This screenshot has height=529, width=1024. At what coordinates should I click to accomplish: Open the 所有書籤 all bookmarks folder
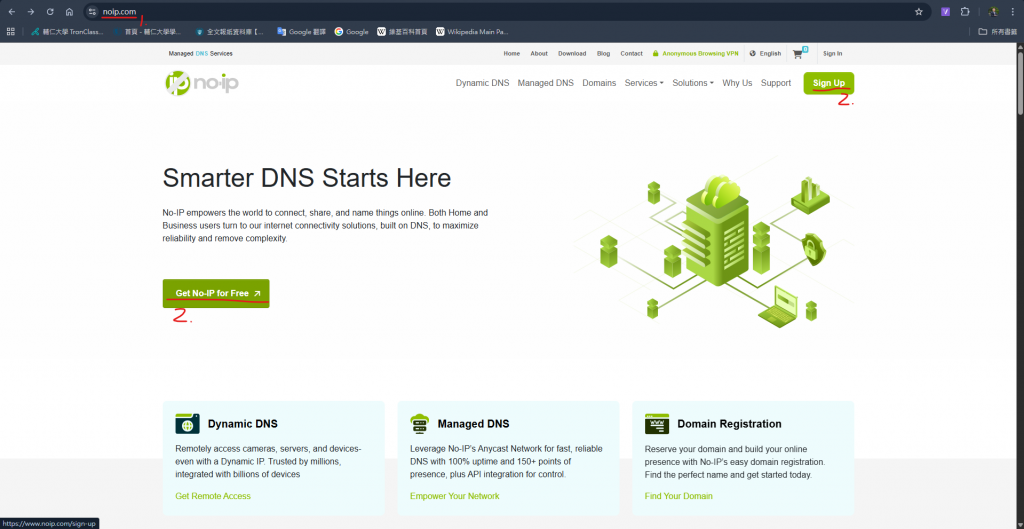point(997,31)
